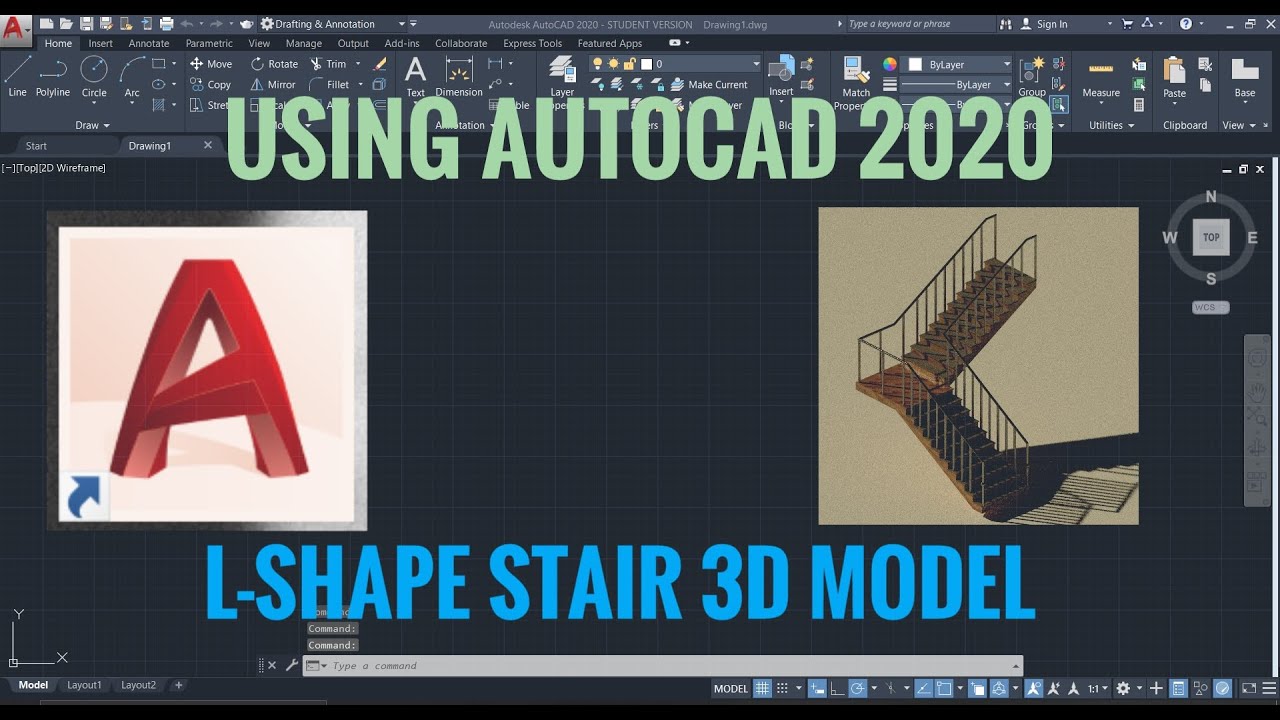Open the annotation scale 1:1 dropdown
The width and height of the screenshot is (1280, 720).
tap(1097, 688)
